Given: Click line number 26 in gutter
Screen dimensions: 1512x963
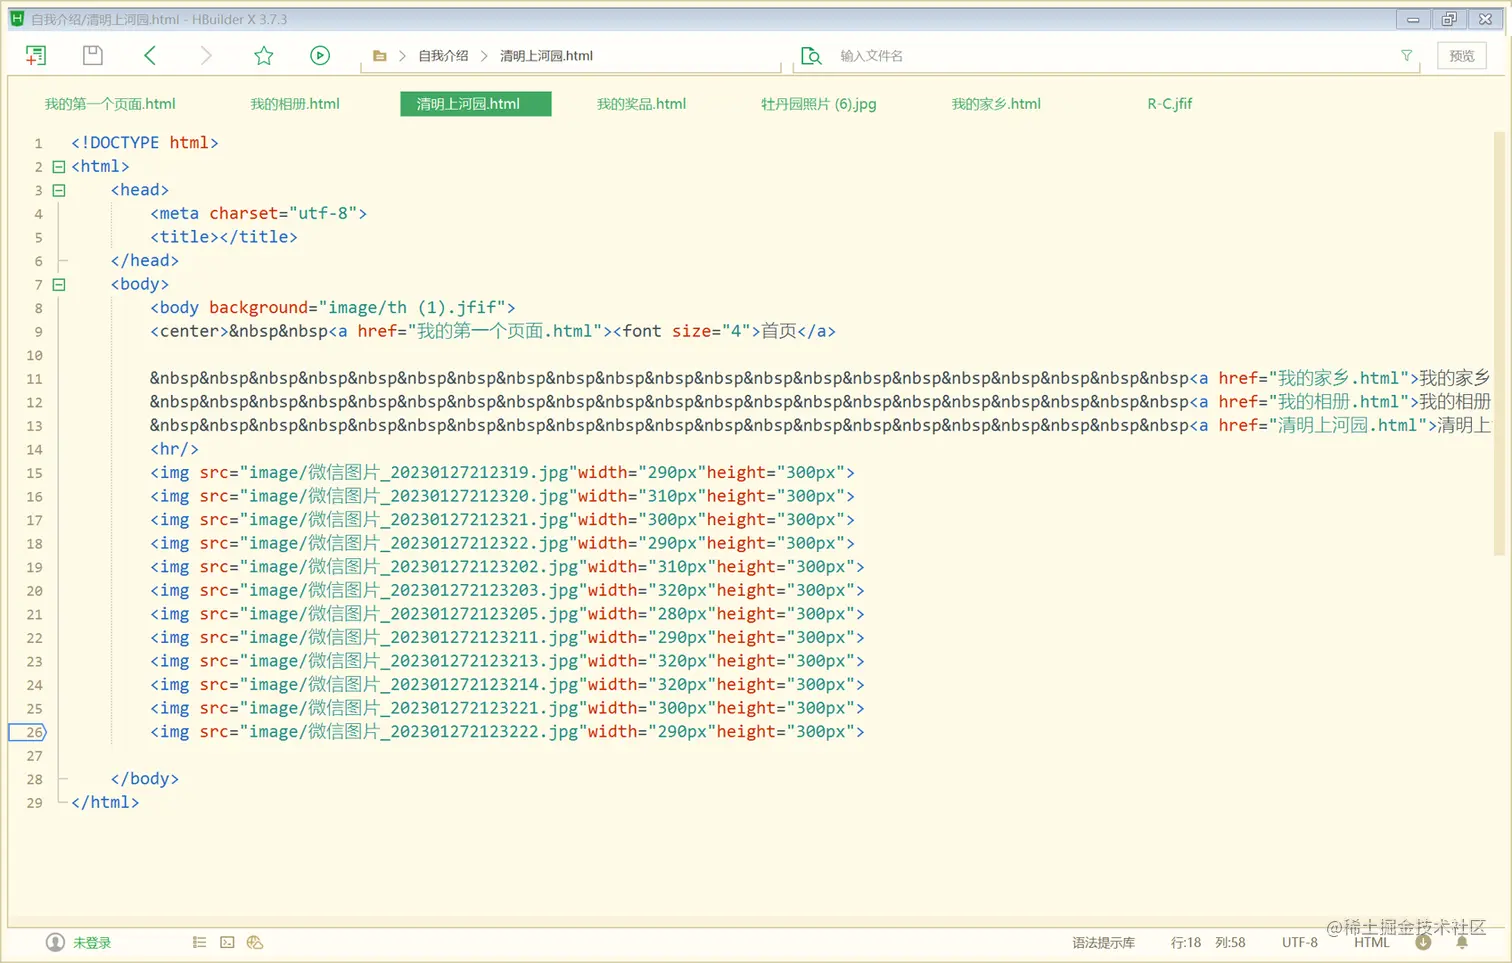Looking at the screenshot, I should (x=34, y=732).
